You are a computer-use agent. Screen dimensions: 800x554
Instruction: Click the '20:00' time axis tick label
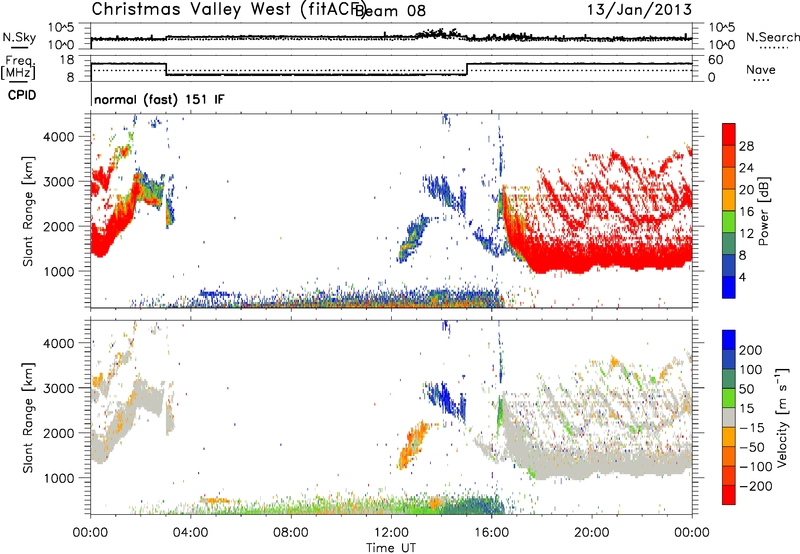click(592, 533)
